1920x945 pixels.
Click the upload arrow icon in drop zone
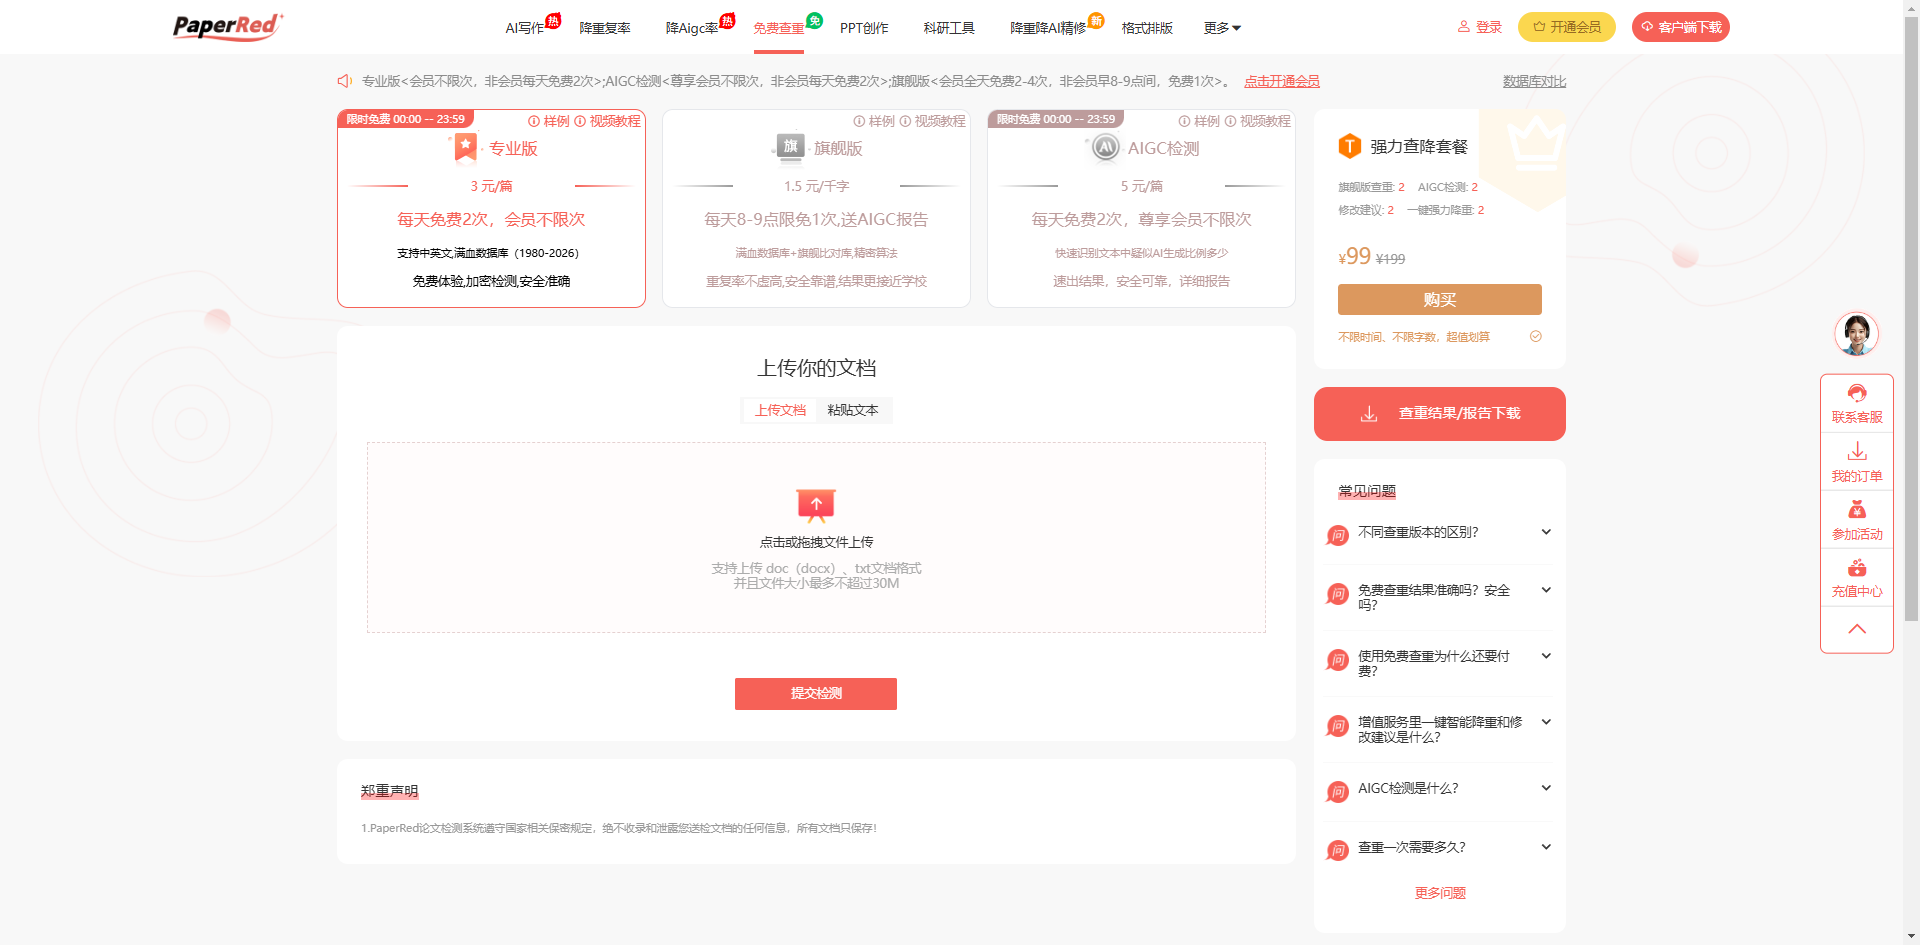(x=816, y=505)
